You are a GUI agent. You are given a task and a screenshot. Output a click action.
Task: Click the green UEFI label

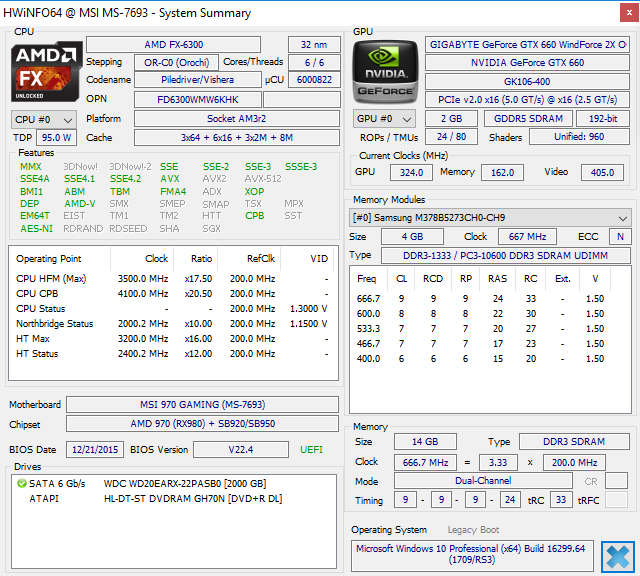tap(311, 450)
